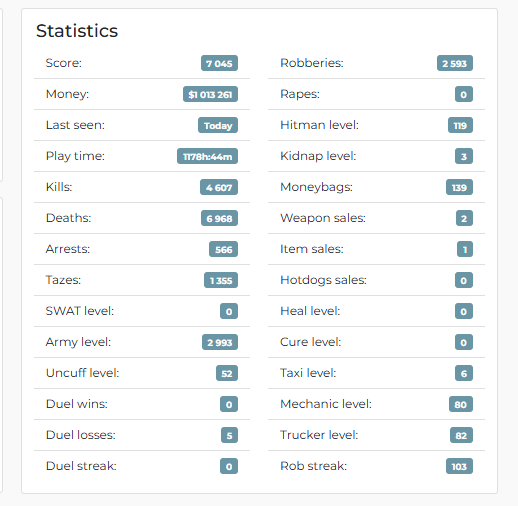Click the Last seen Today badge
Viewport: 518px width, 506px height.
coord(218,125)
